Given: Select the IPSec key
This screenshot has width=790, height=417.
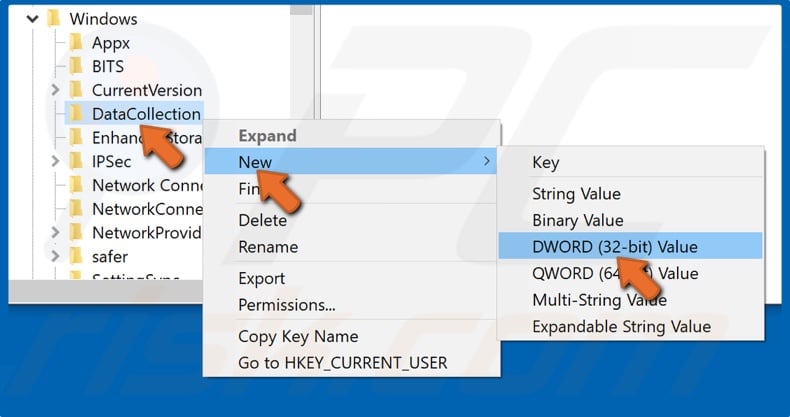Looking at the screenshot, I should [111, 162].
